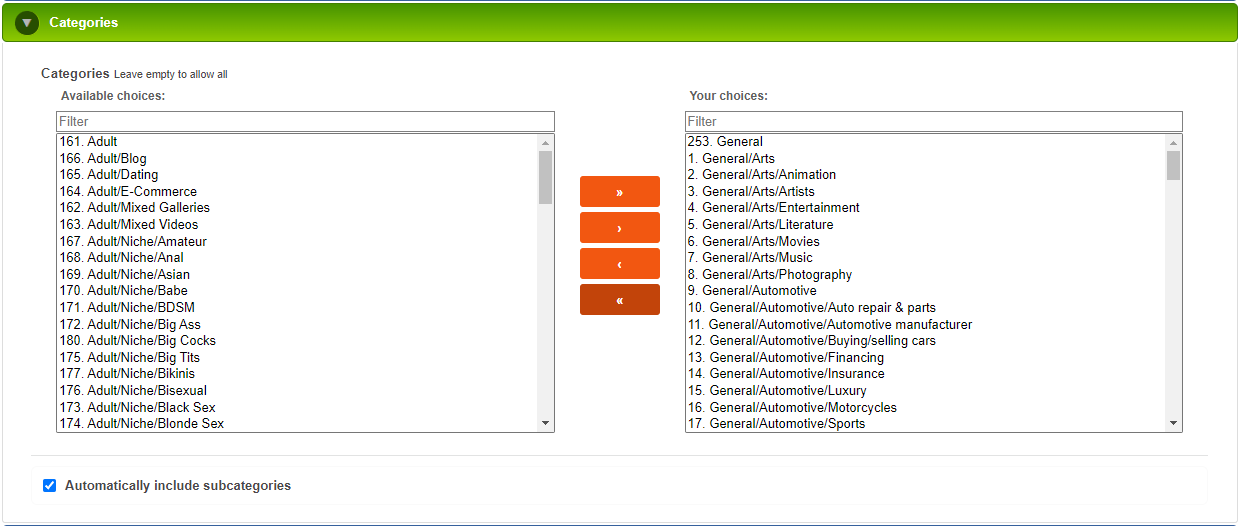This screenshot has height=526, width=1242.
Task: Select 7. General/Arts/Music entry
Action: point(926,258)
